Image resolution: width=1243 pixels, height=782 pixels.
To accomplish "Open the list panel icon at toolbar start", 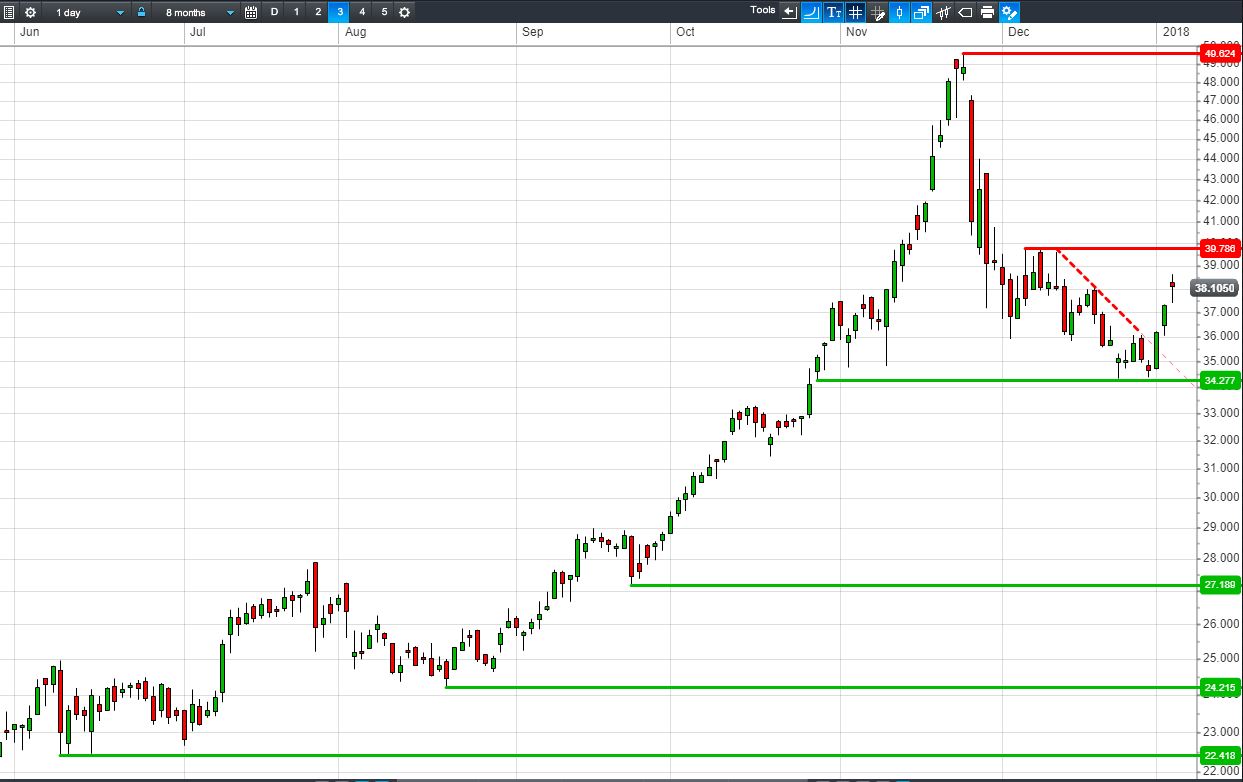I will 9,12.
